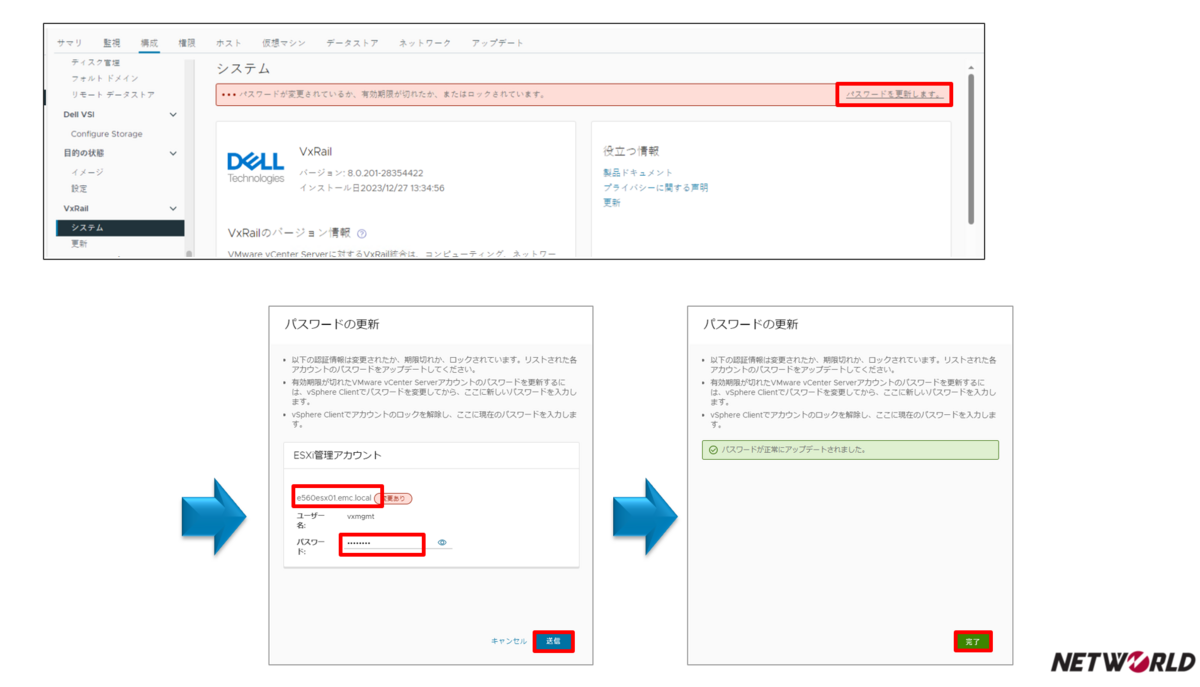Open help icon next to VxRailのバージョン情報

click(x=361, y=233)
